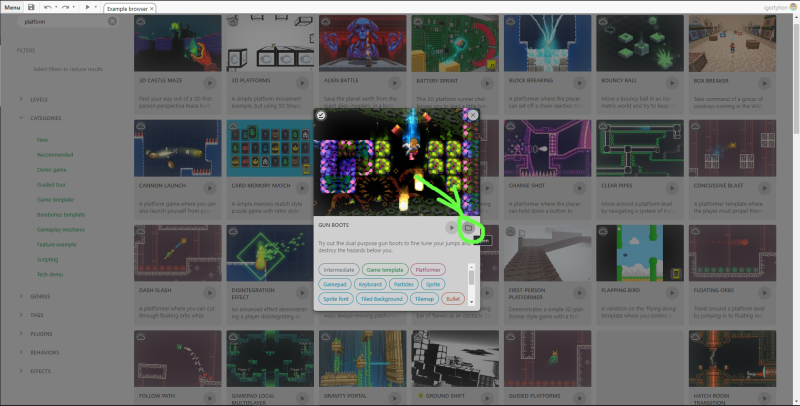Play the Alien Battle example
Viewport: 800px width, 406px height.
coord(394,83)
